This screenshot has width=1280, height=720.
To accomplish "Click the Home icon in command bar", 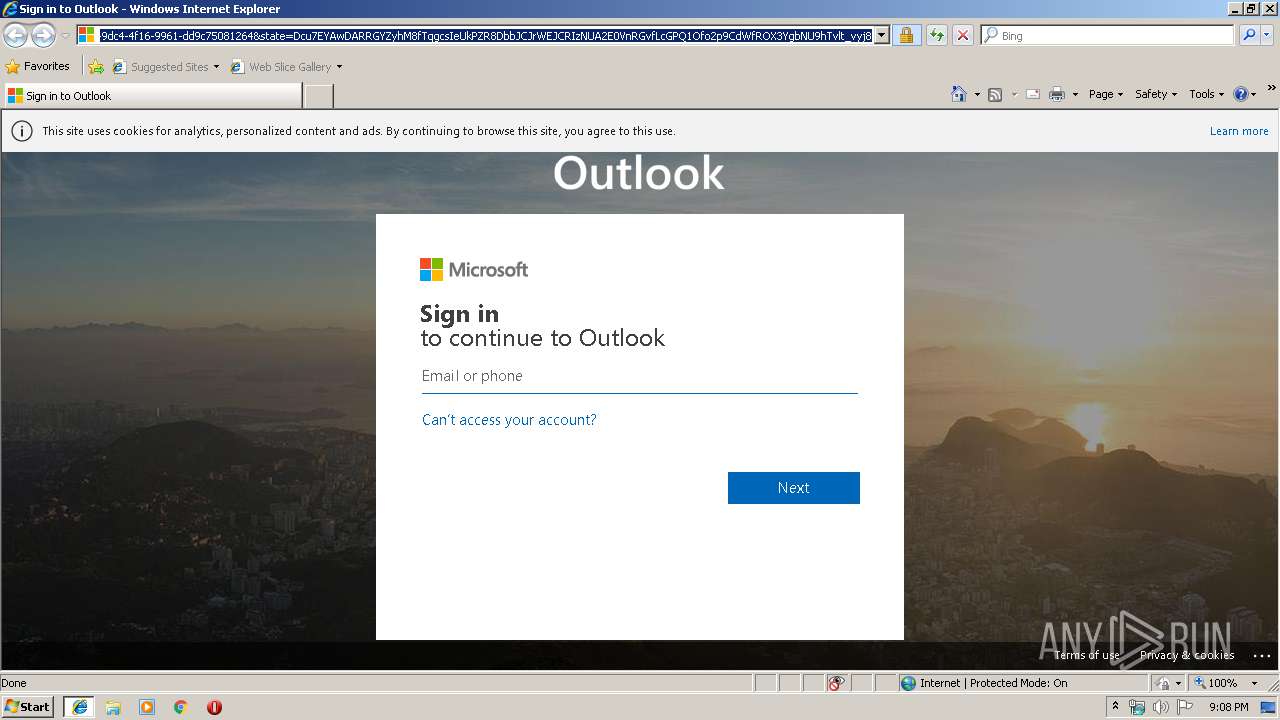I will pyautogui.click(x=958, y=94).
